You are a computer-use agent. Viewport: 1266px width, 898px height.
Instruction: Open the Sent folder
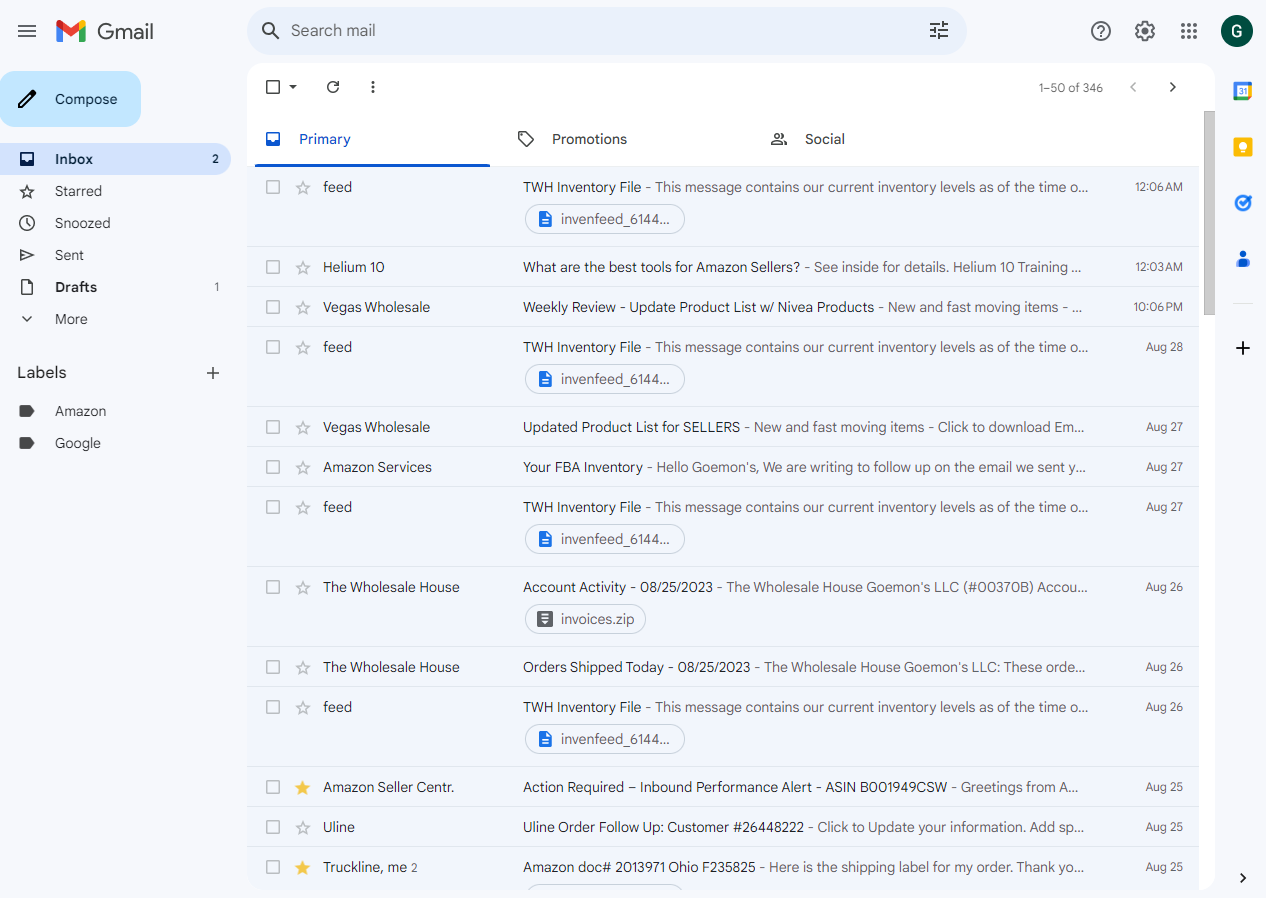(115, 255)
